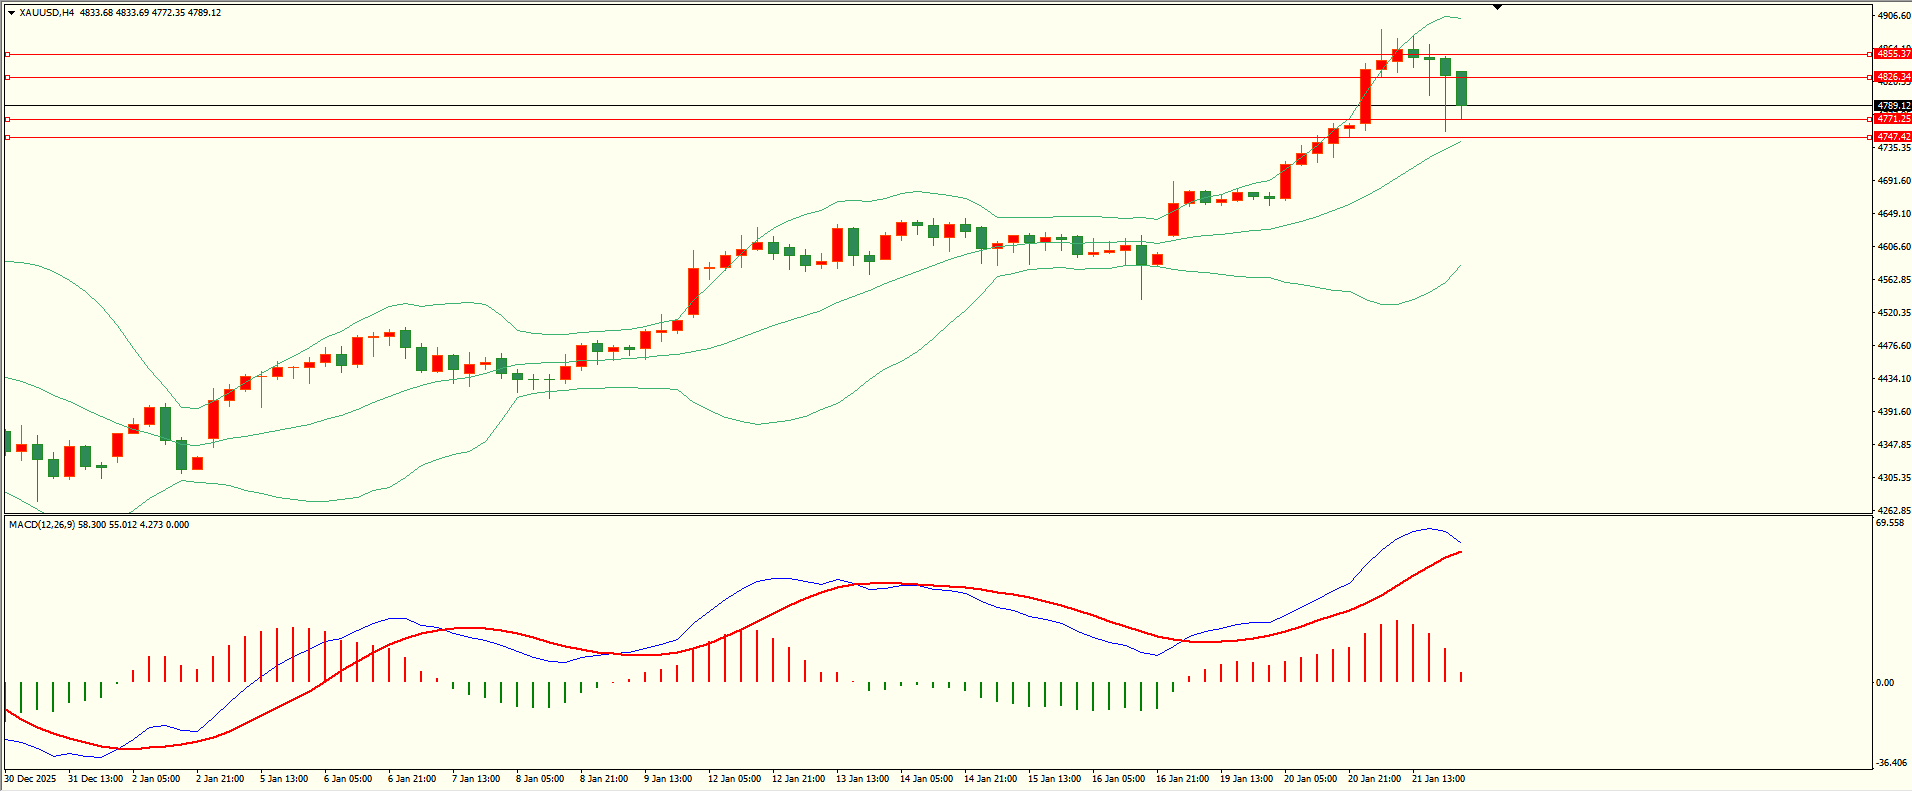Image resolution: width=1912 pixels, height=792 pixels.
Task: Click the right handle of the 4747.42 line
Action: pos(1870,137)
